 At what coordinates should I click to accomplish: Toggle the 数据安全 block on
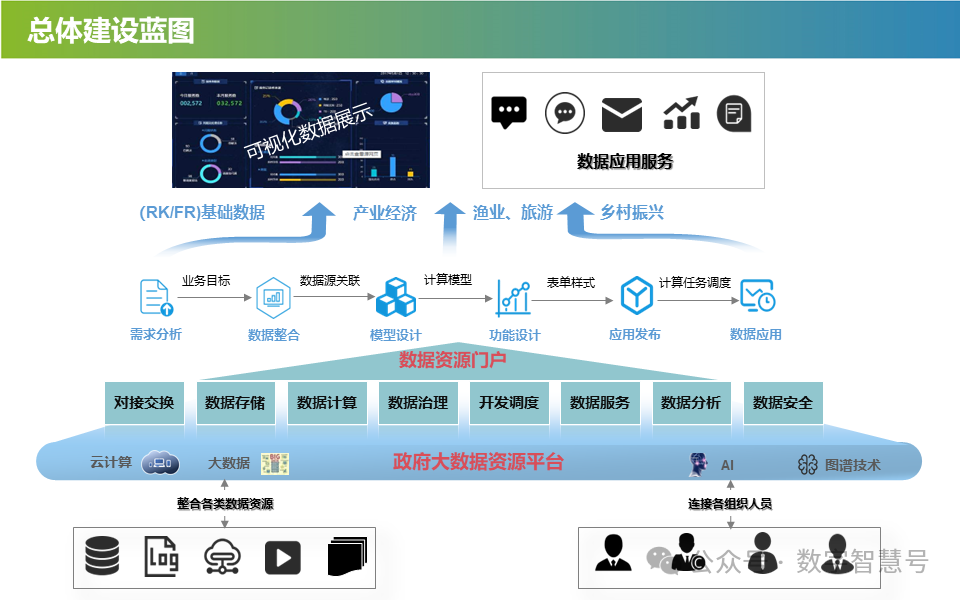(x=783, y=403)
